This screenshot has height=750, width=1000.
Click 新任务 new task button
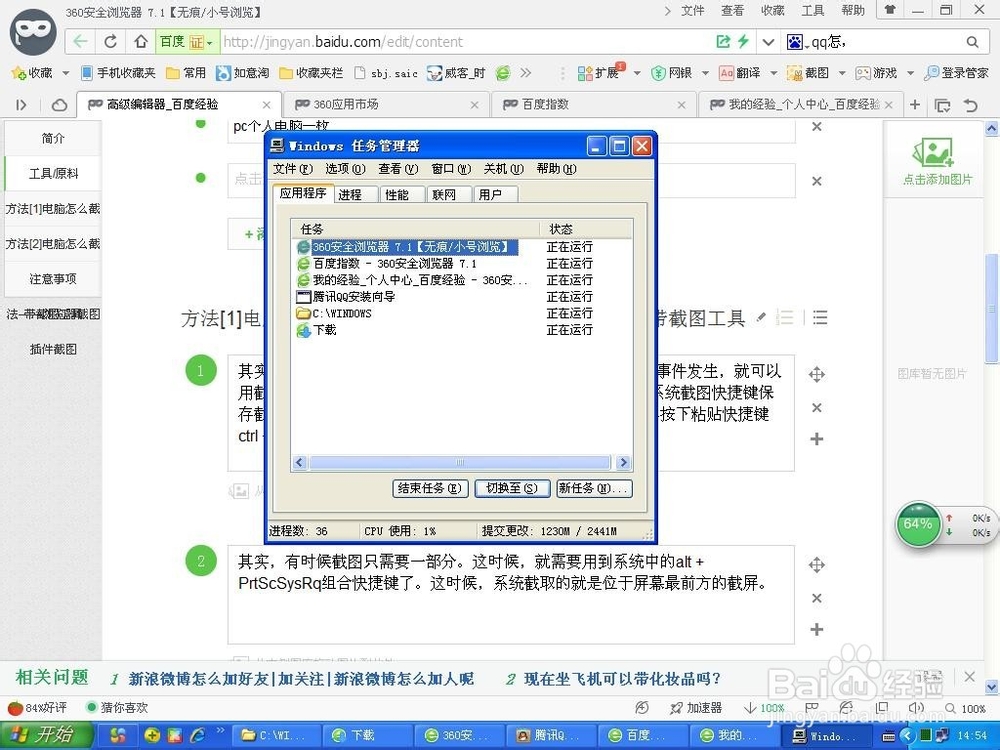pyautogui.click(x=594, y=489)
